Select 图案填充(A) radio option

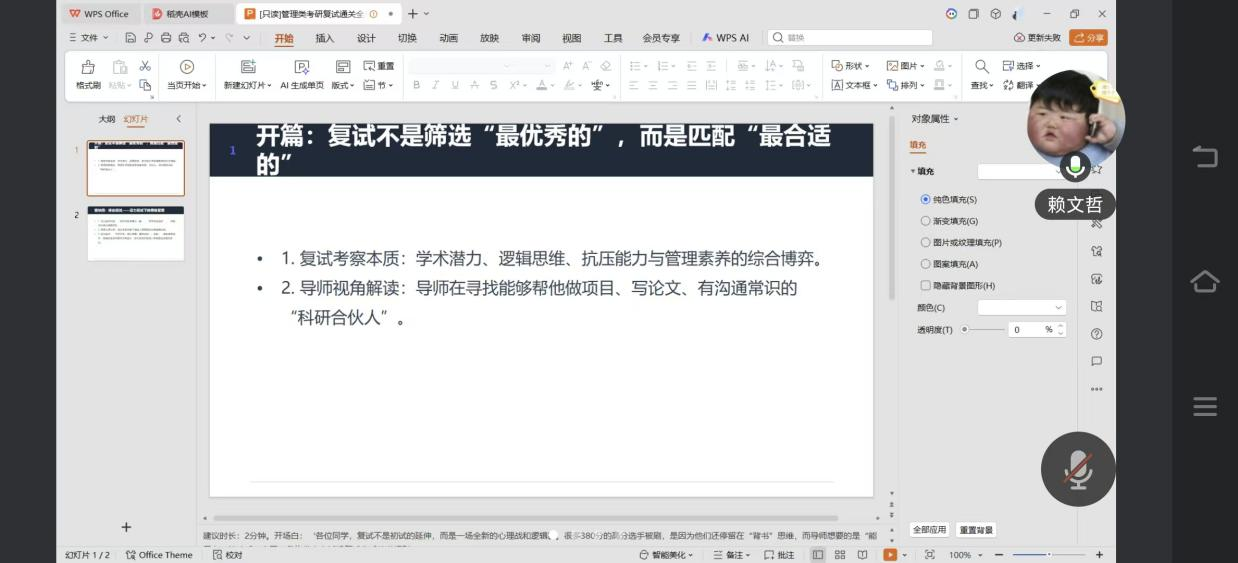pos(925,264)
